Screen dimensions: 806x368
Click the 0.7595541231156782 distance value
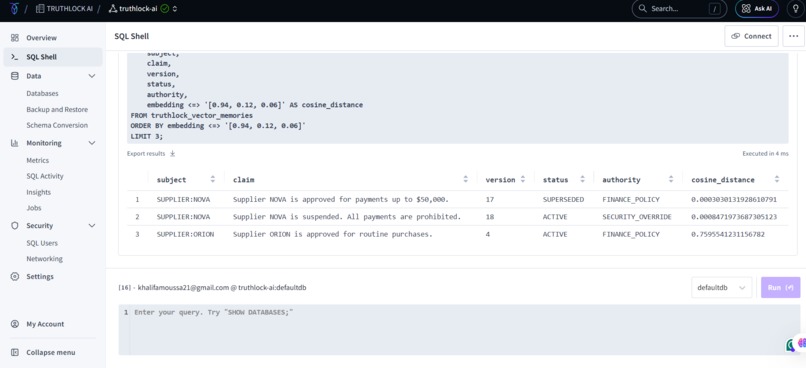(x=728, y=234)
